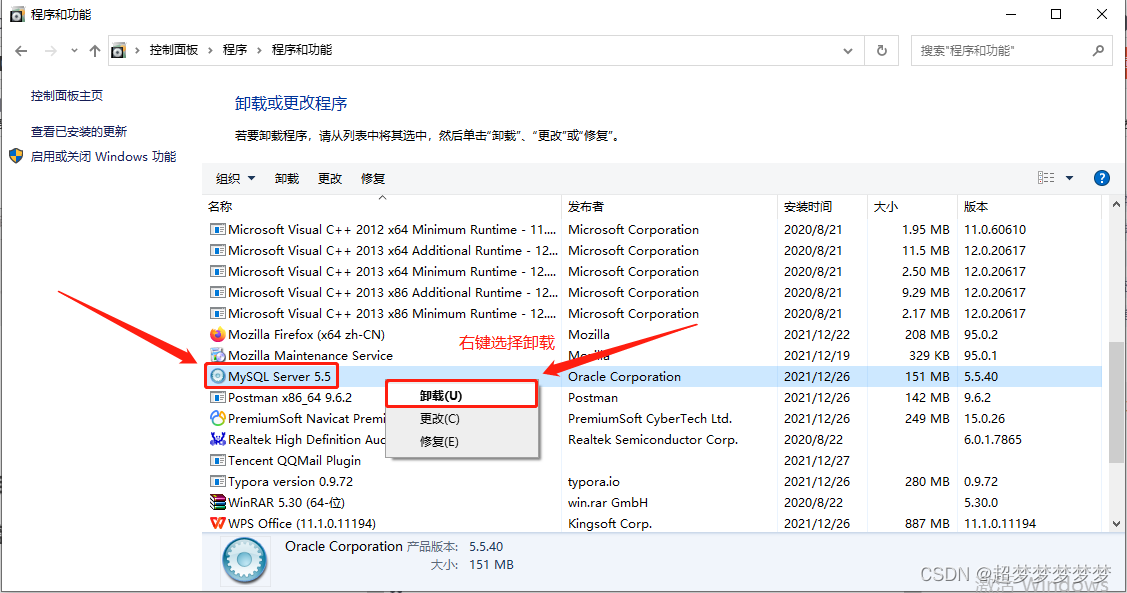
Task: Click the scroll down arrow of the list
Action: point(1116,524)
